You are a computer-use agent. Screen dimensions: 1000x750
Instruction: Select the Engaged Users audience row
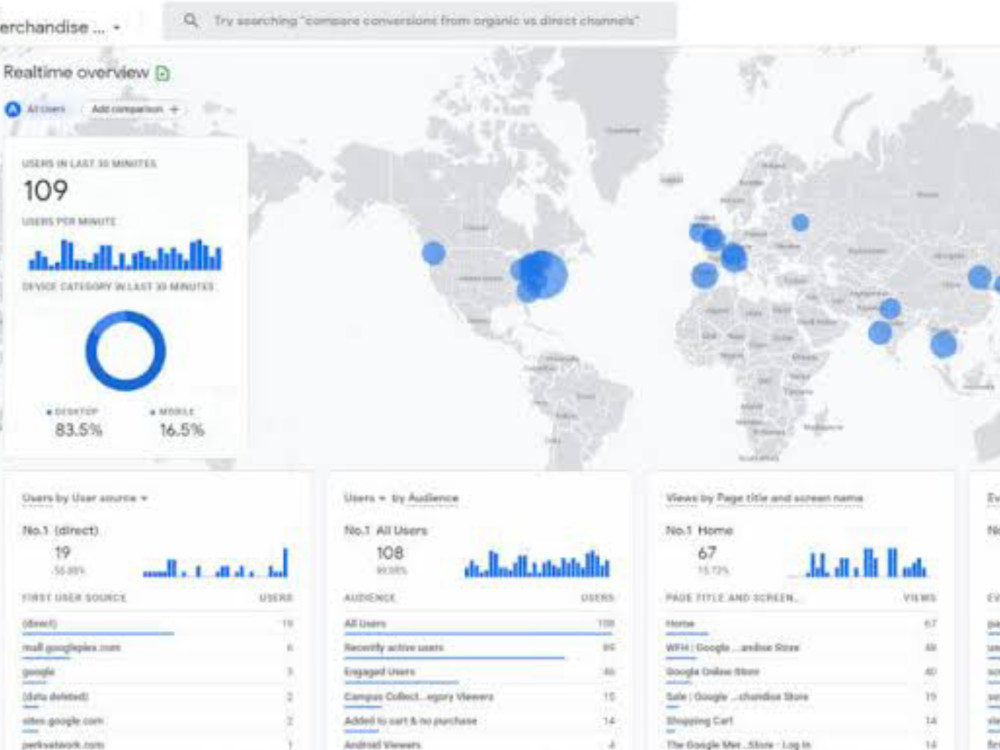coord(479,673)
